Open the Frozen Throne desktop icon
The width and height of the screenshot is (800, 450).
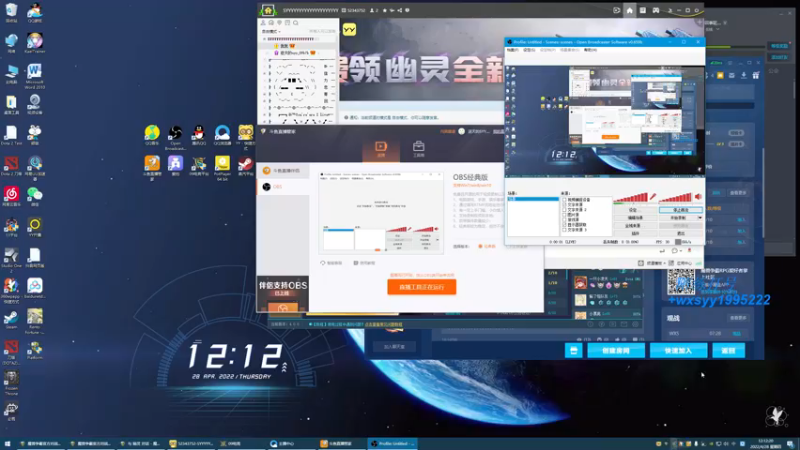[x=11, y=383]
